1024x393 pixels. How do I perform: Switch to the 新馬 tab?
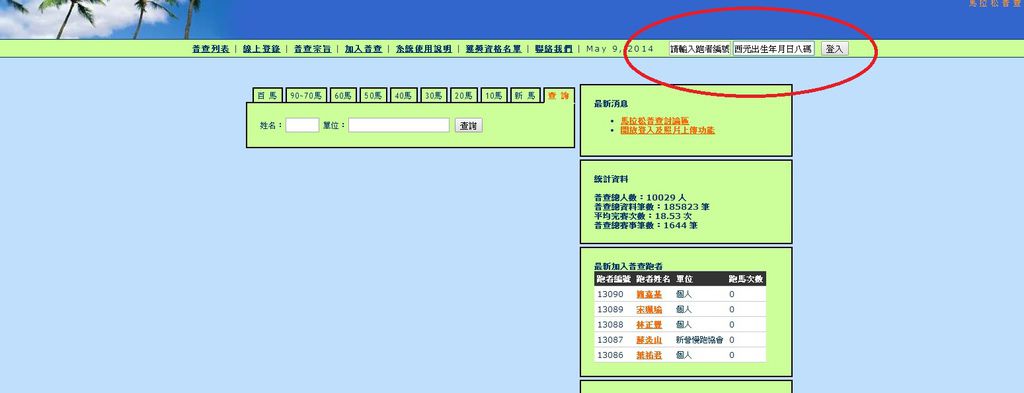[526, 95]
